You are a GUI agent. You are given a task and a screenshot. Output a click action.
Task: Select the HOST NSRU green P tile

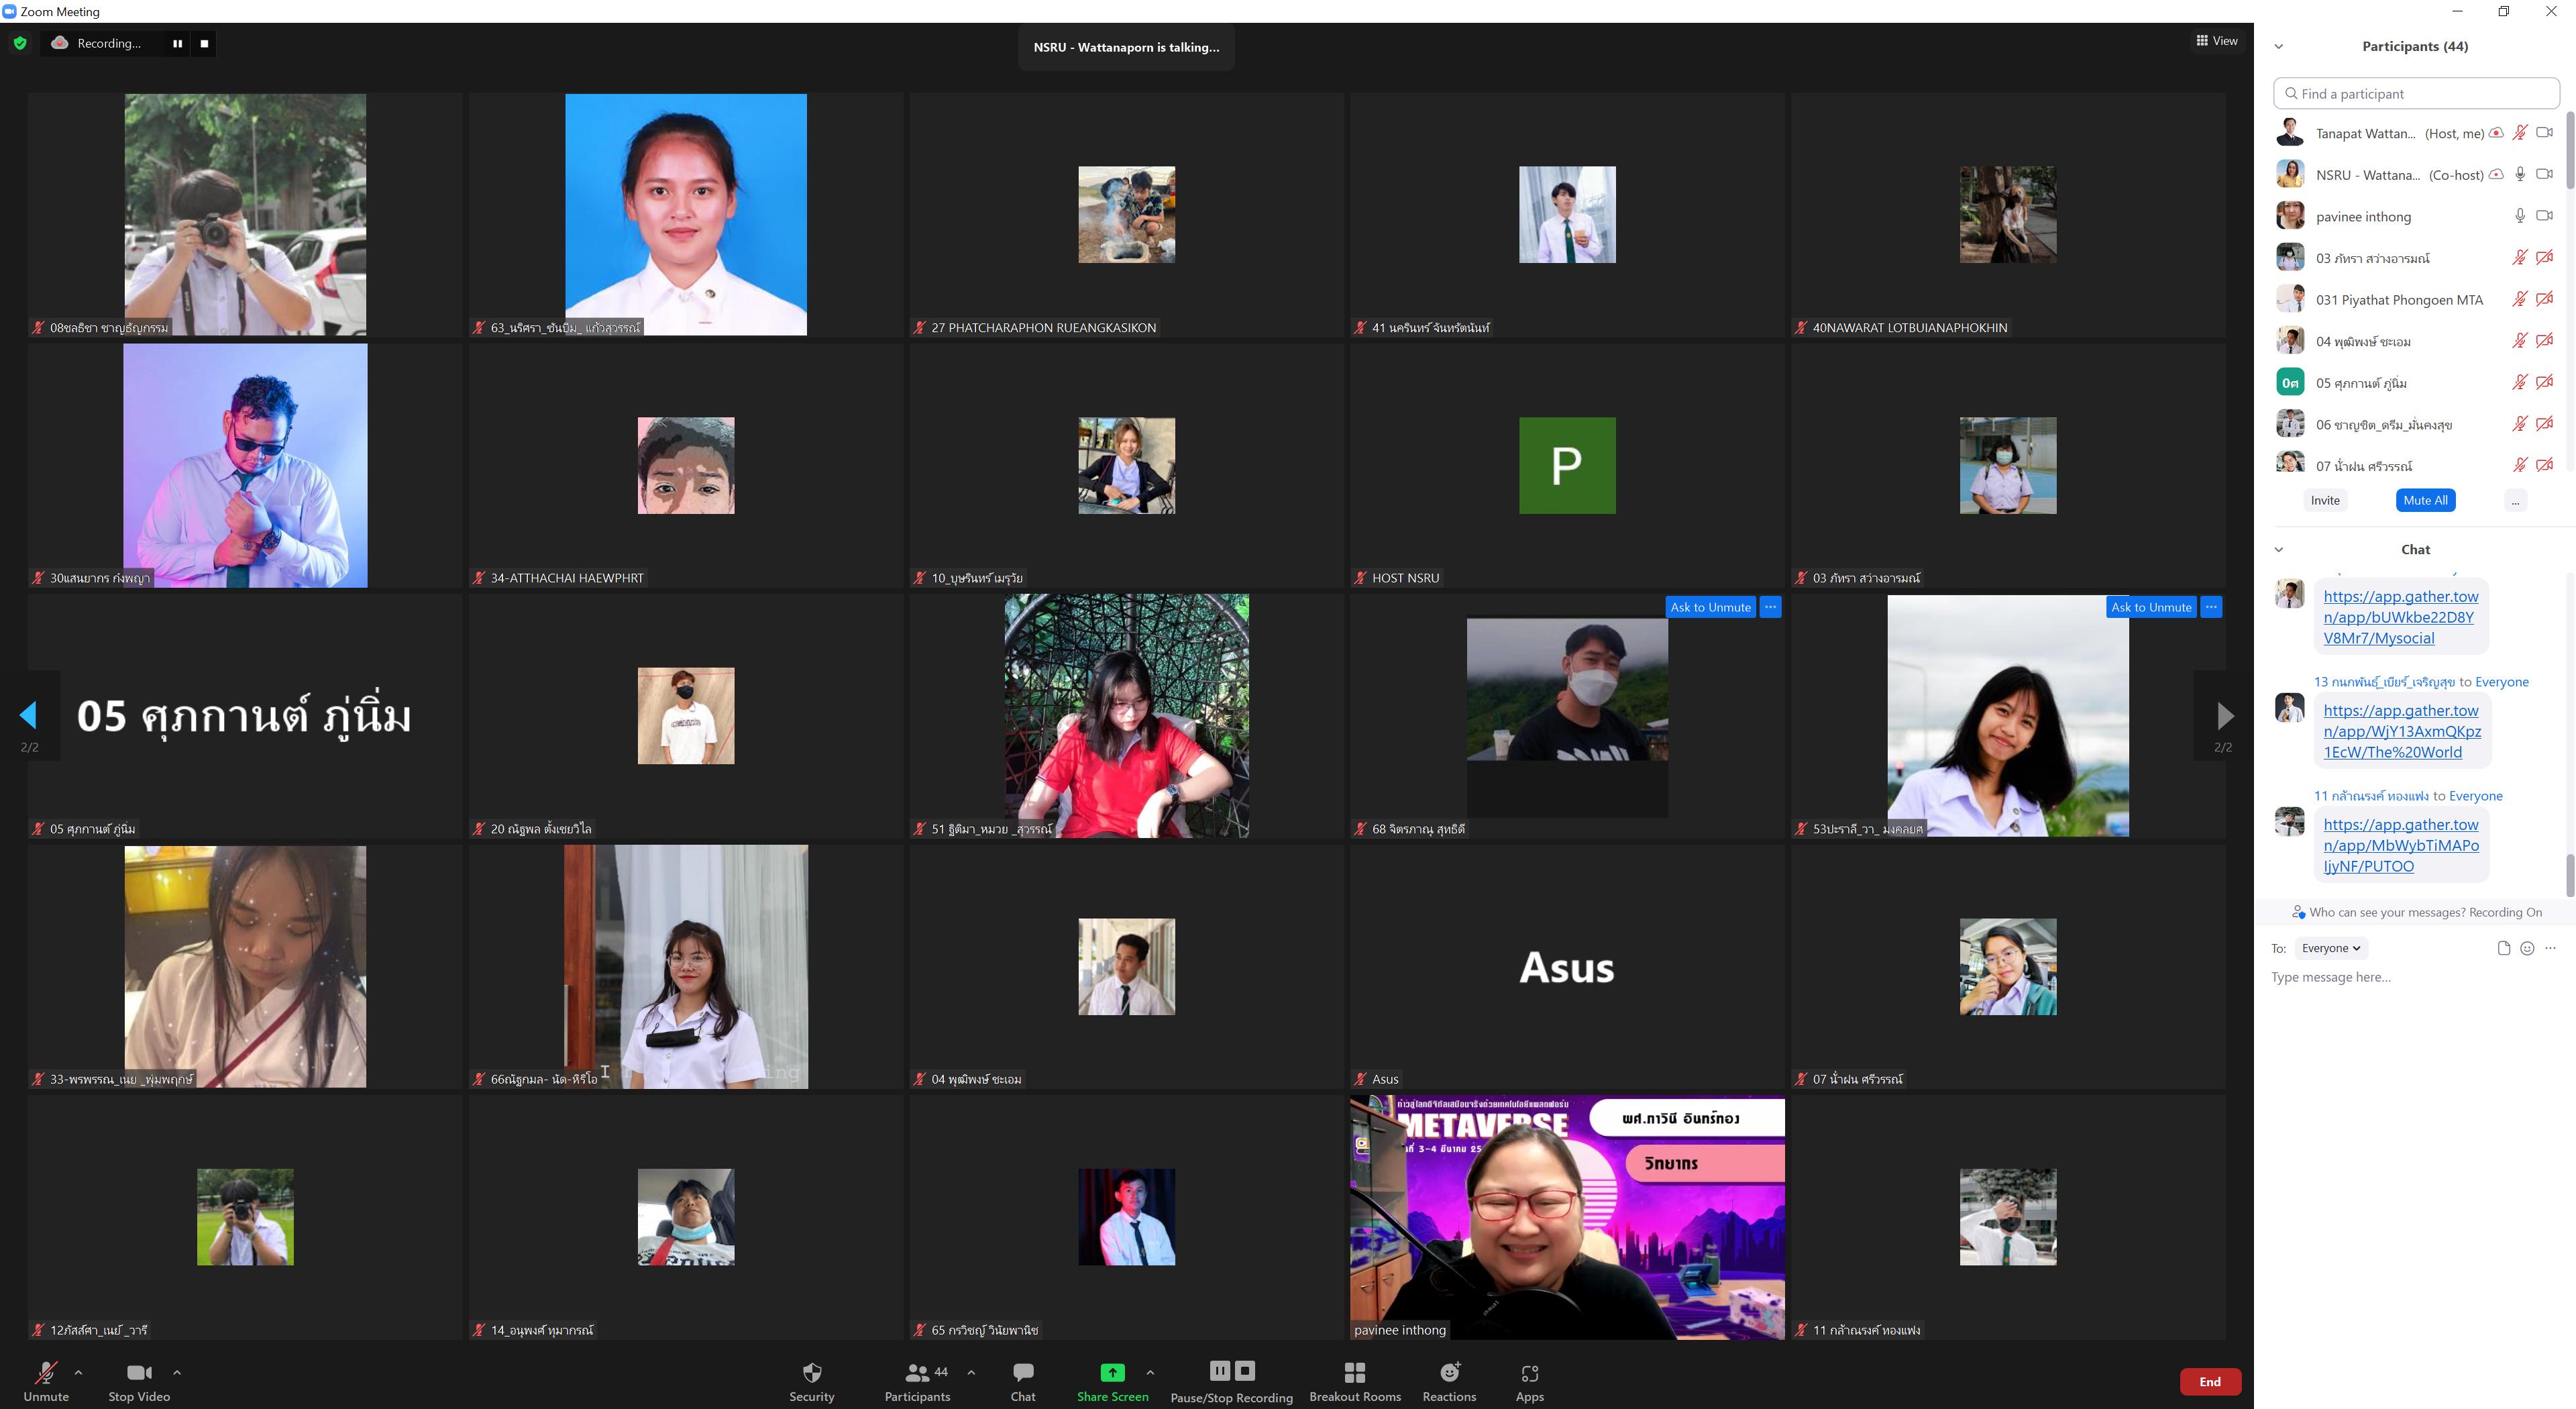[x=1567, y=466]
